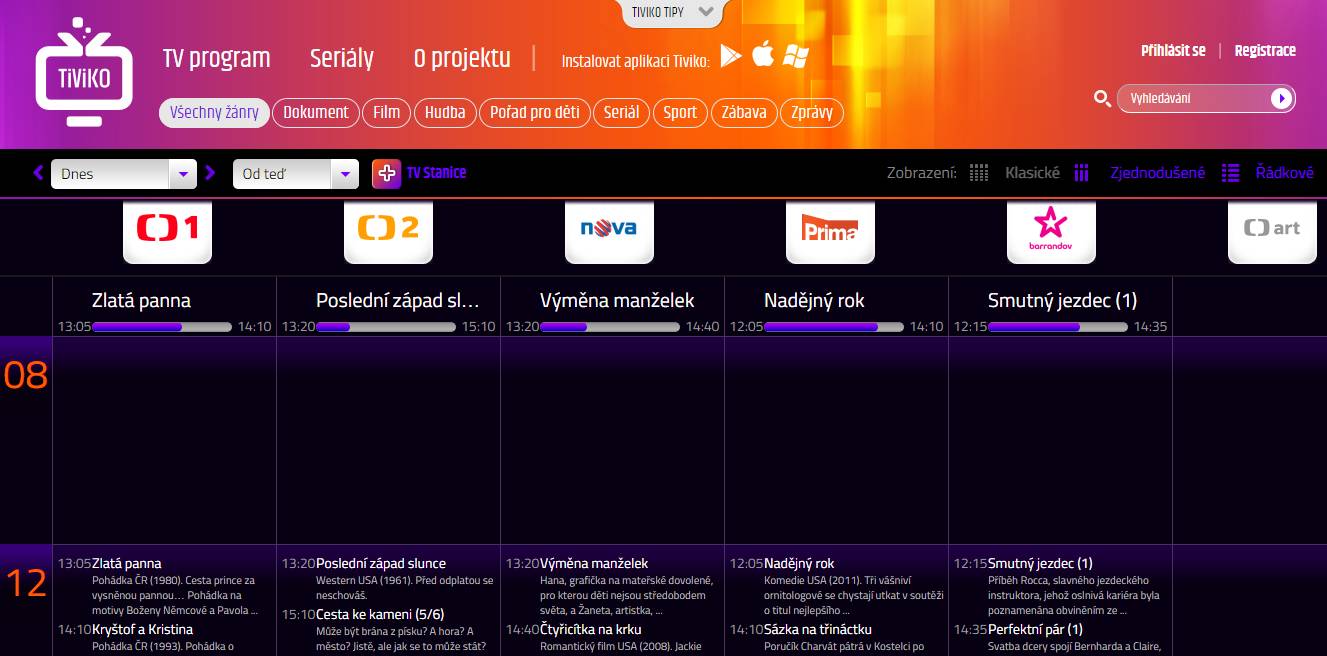Open the Seriály menu

coord(342,58)
